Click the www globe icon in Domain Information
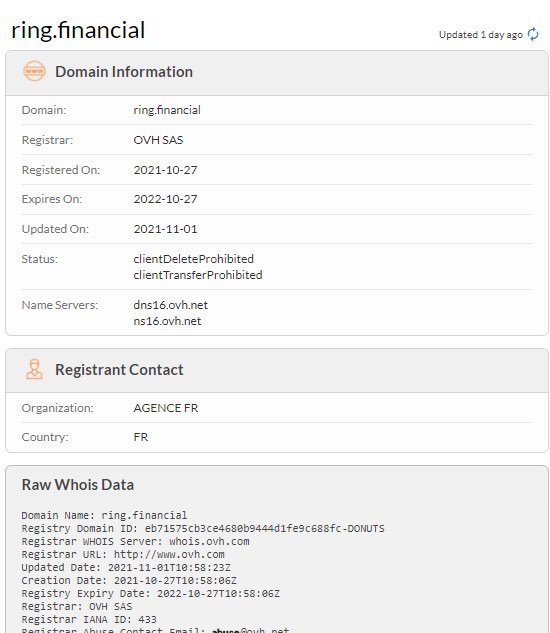 click(34, 71)
